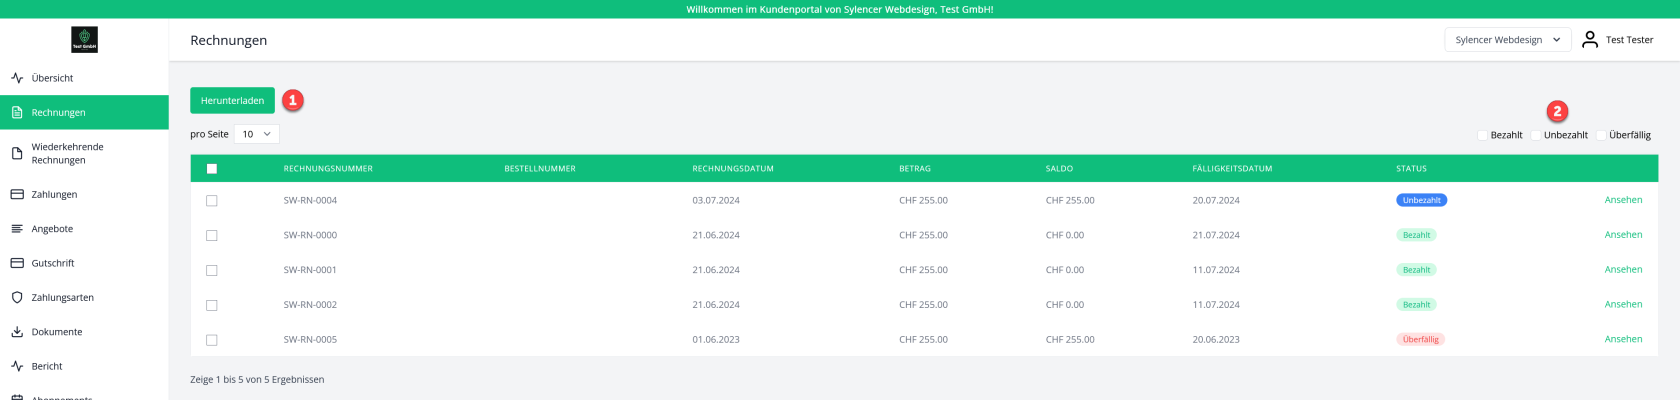Enable the Überfällig filter checkbox
The height and width of the screenshot is (400, 1680).
click(x=1601, y=135)
